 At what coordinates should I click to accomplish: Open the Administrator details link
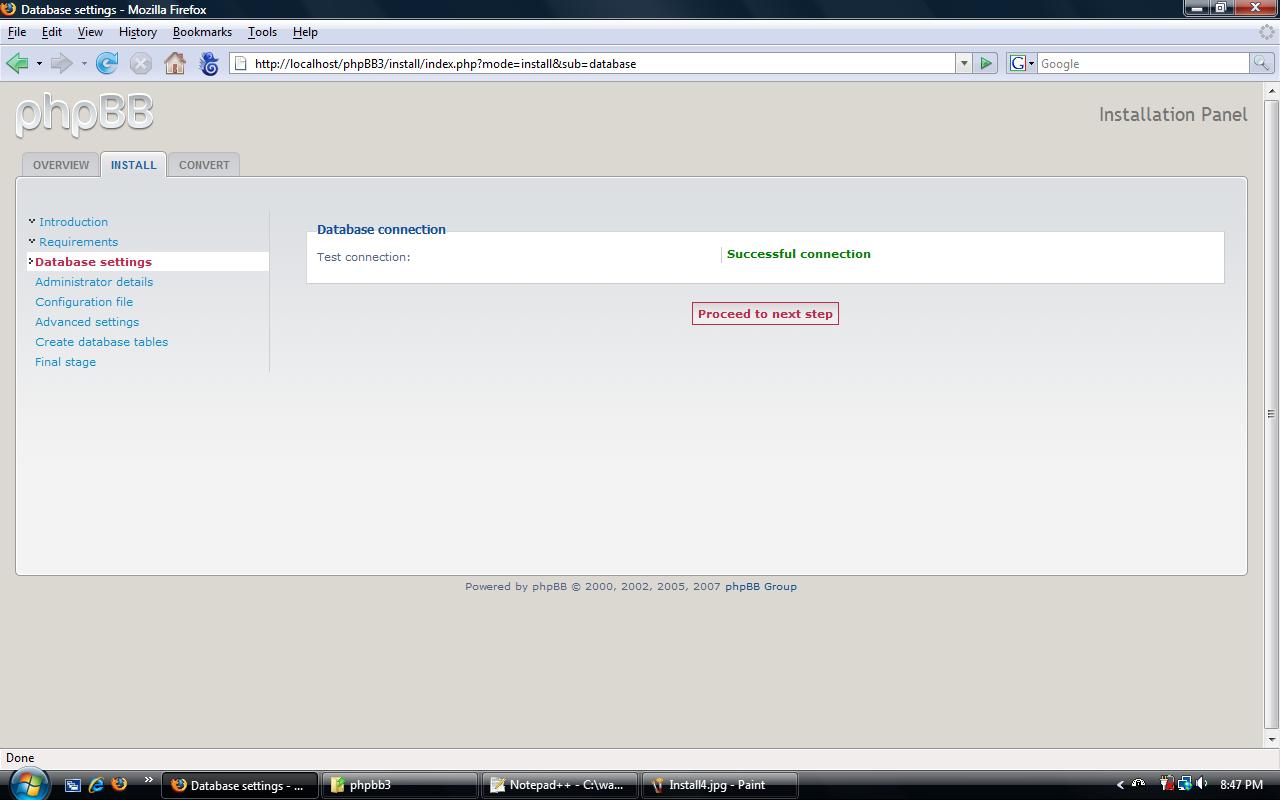click(94, 282)
